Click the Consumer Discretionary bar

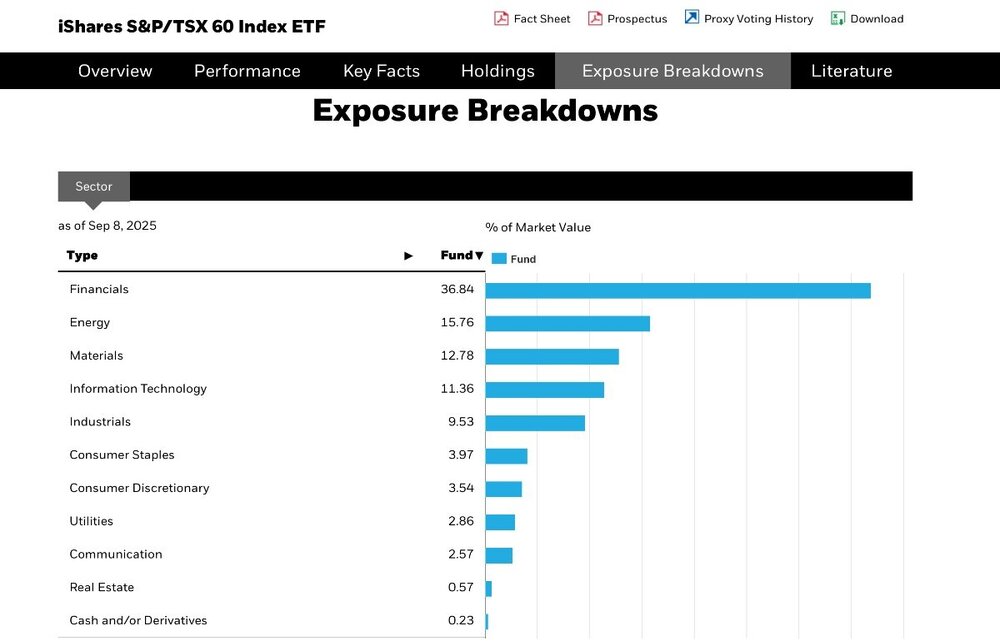pos(504,490)
